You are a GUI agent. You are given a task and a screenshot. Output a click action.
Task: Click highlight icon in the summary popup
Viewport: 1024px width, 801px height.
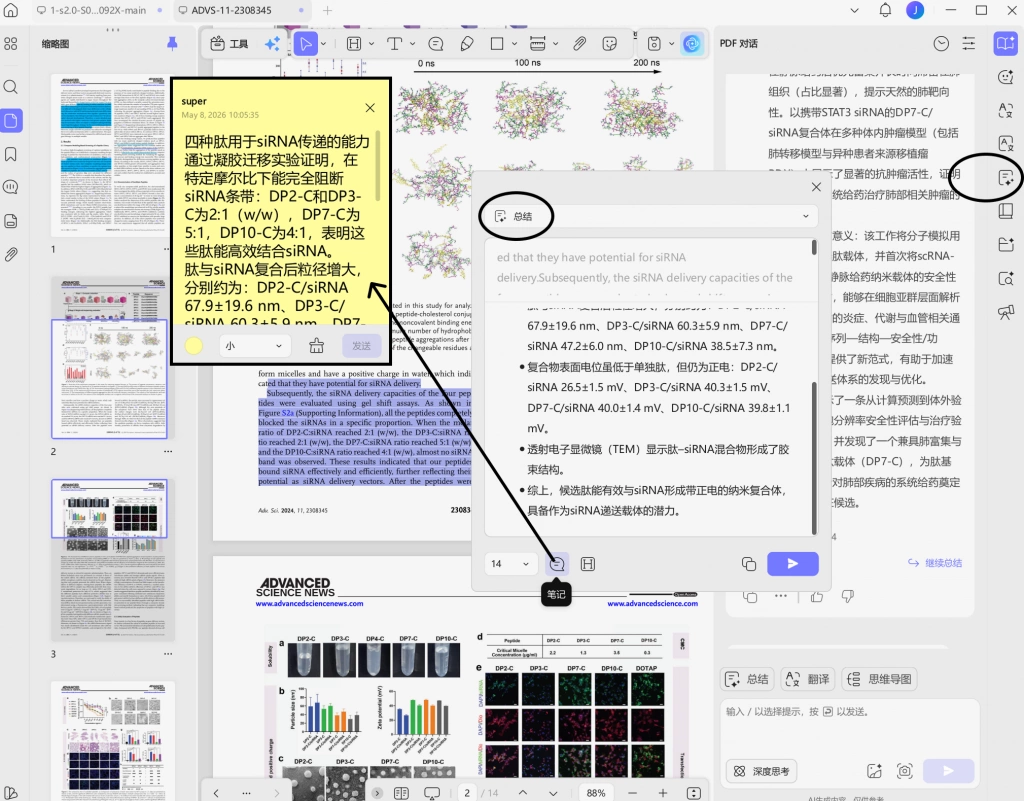[x=588, y=564]
